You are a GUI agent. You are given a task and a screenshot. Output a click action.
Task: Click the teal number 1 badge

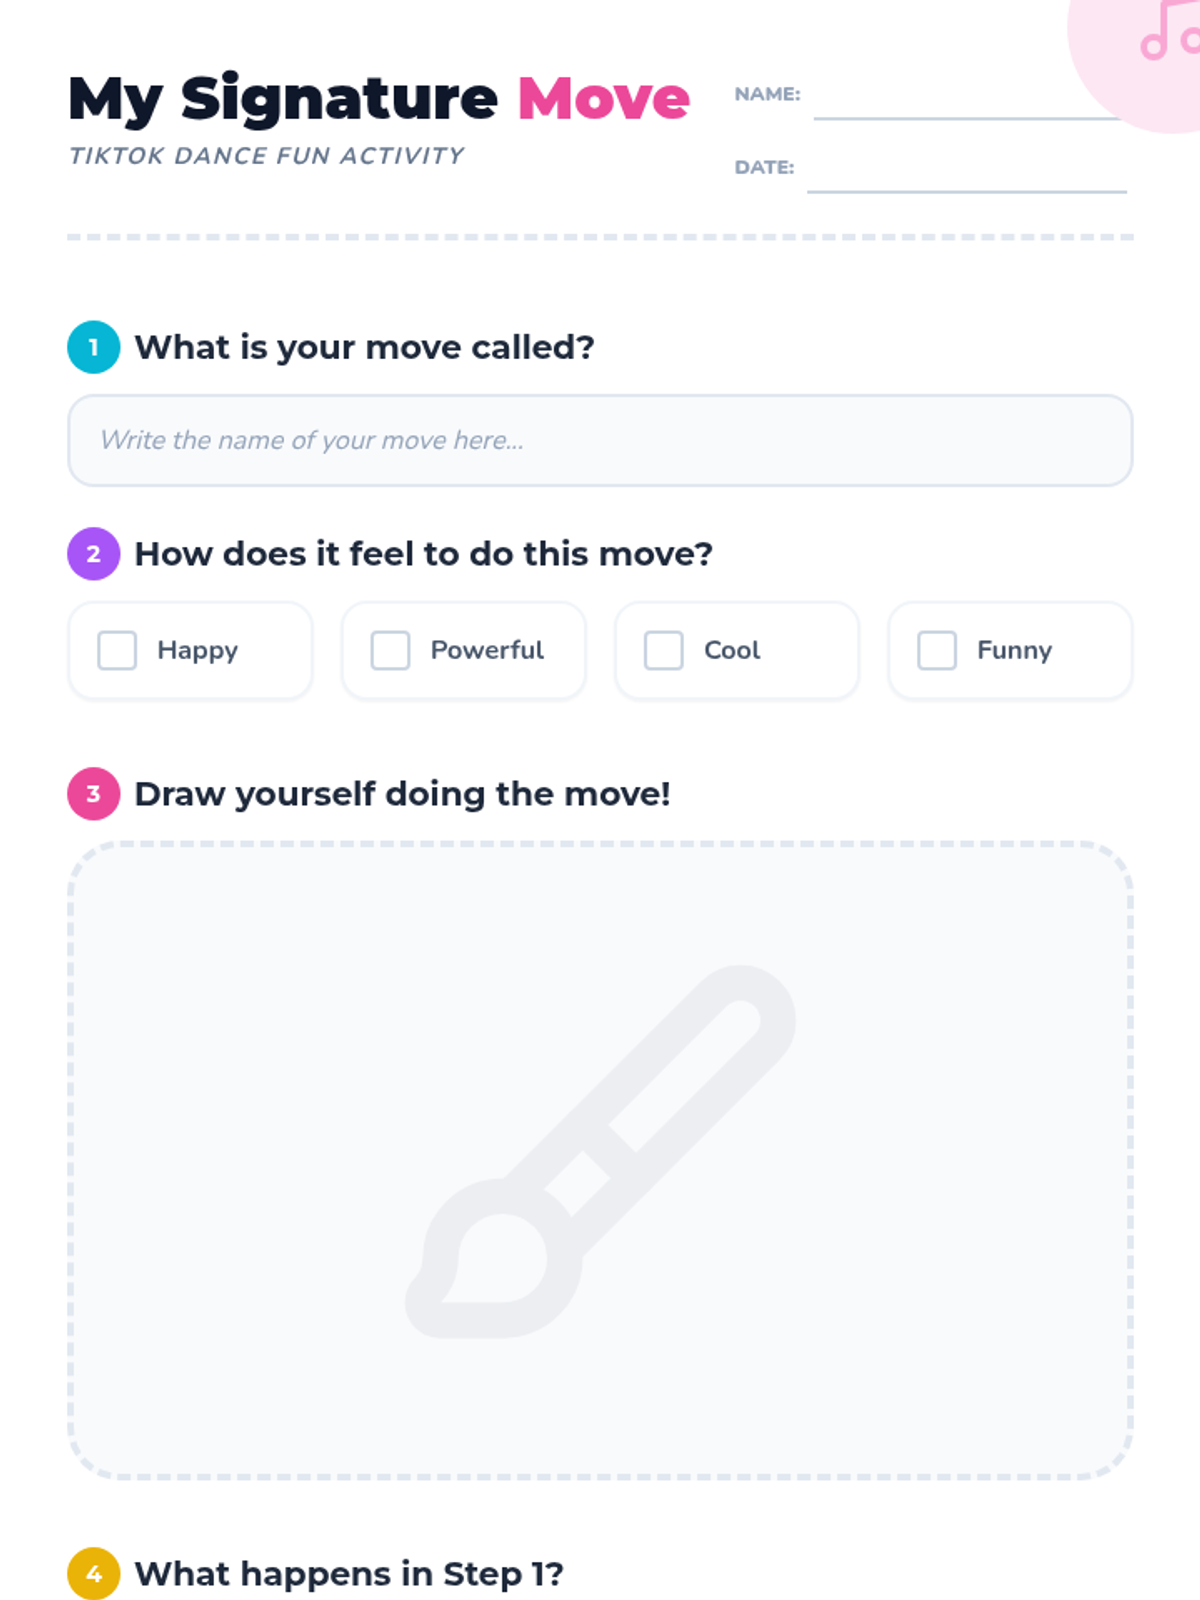(94, 347)
